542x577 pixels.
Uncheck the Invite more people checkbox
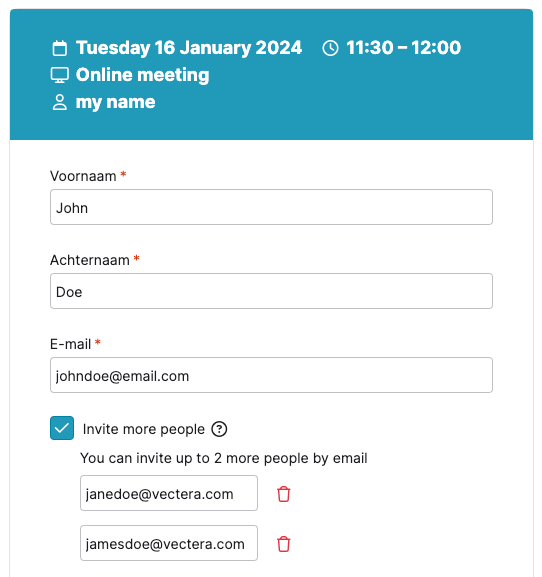tap(62, 428)
